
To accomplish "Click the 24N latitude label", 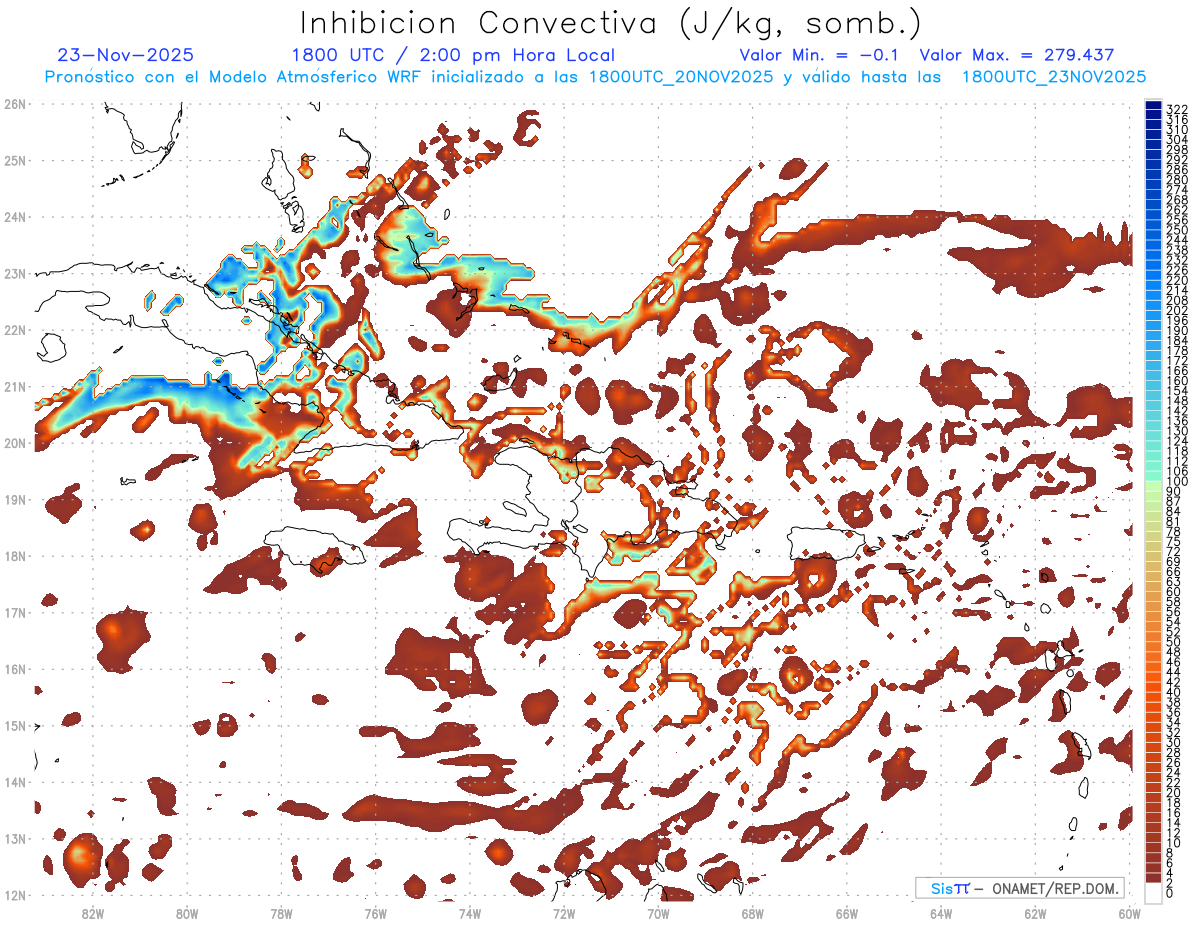I will pyautogui.click(x=14, y=217).
